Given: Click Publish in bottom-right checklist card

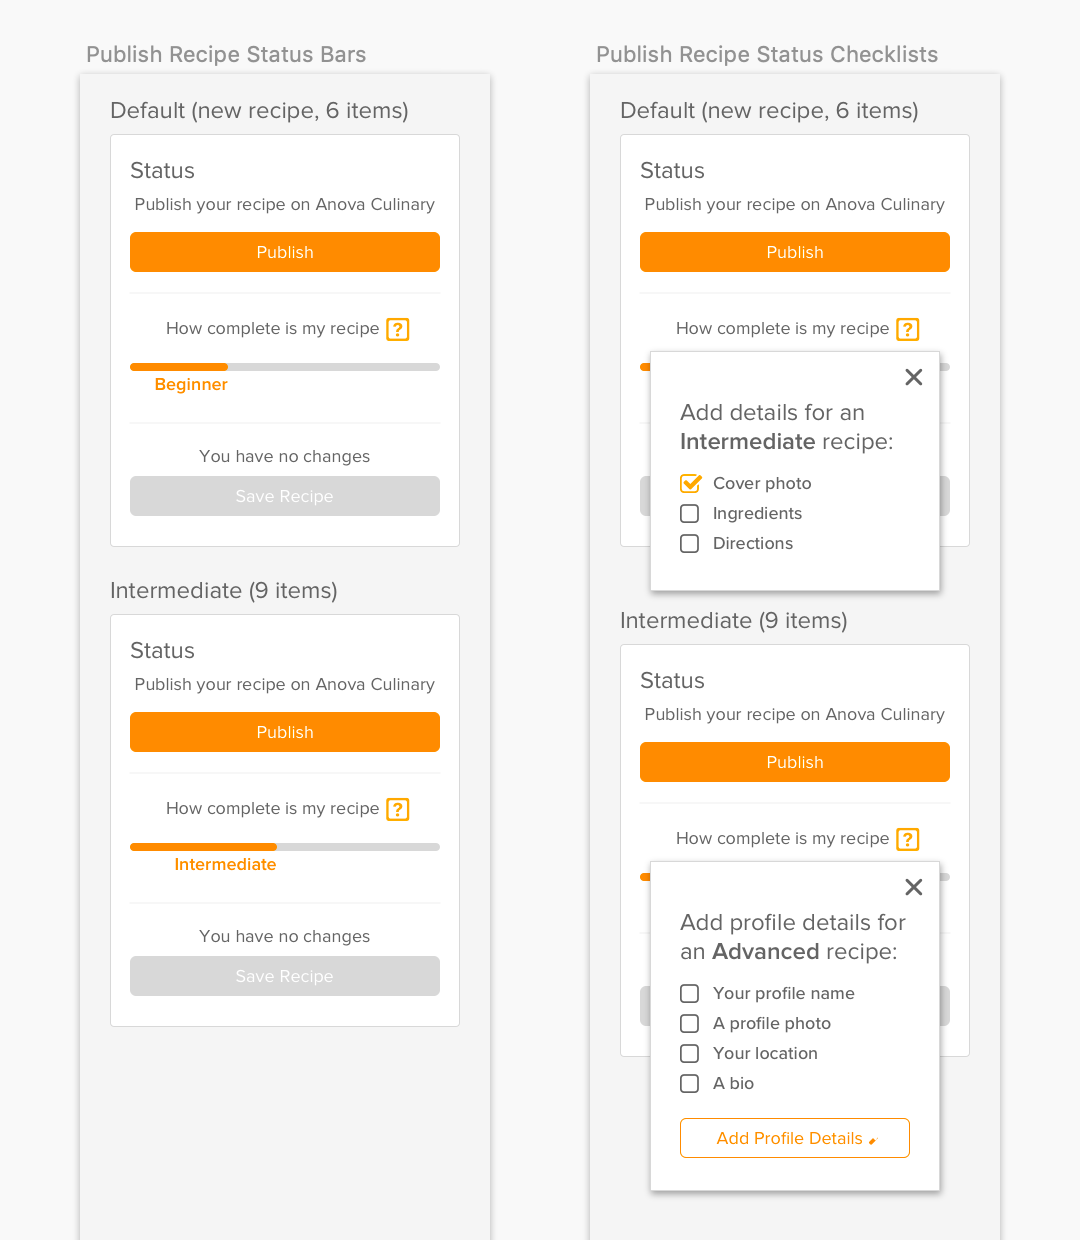Looking at the screenshot, I should click(x=795, y=762).
